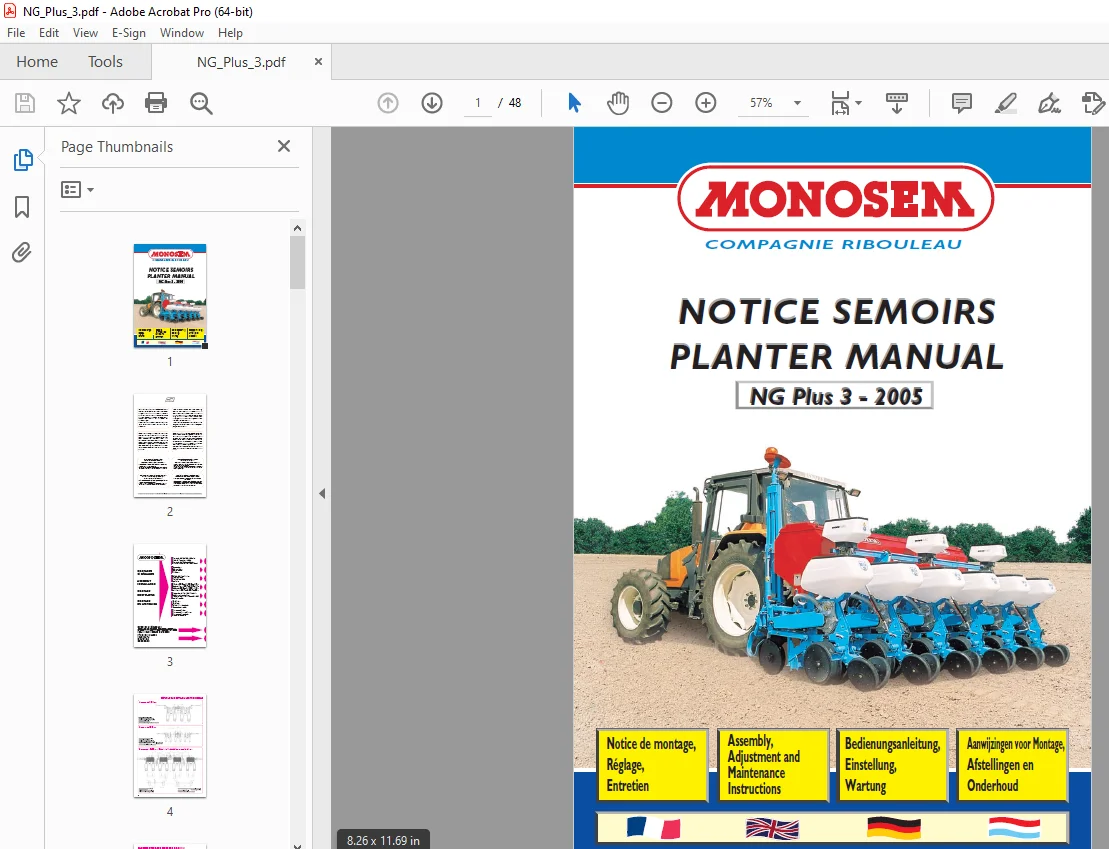Open the Sign document pen tool
1109x849 pixels.
(1048, 103)
